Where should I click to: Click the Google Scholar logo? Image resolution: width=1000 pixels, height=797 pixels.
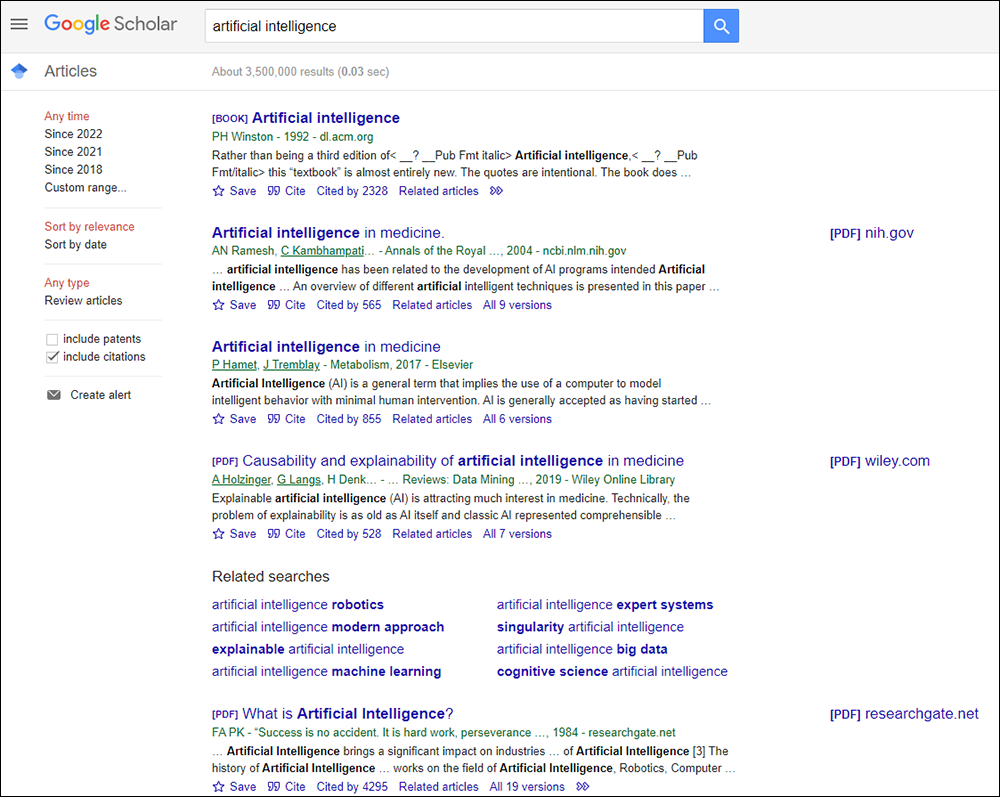pos(110,24)
